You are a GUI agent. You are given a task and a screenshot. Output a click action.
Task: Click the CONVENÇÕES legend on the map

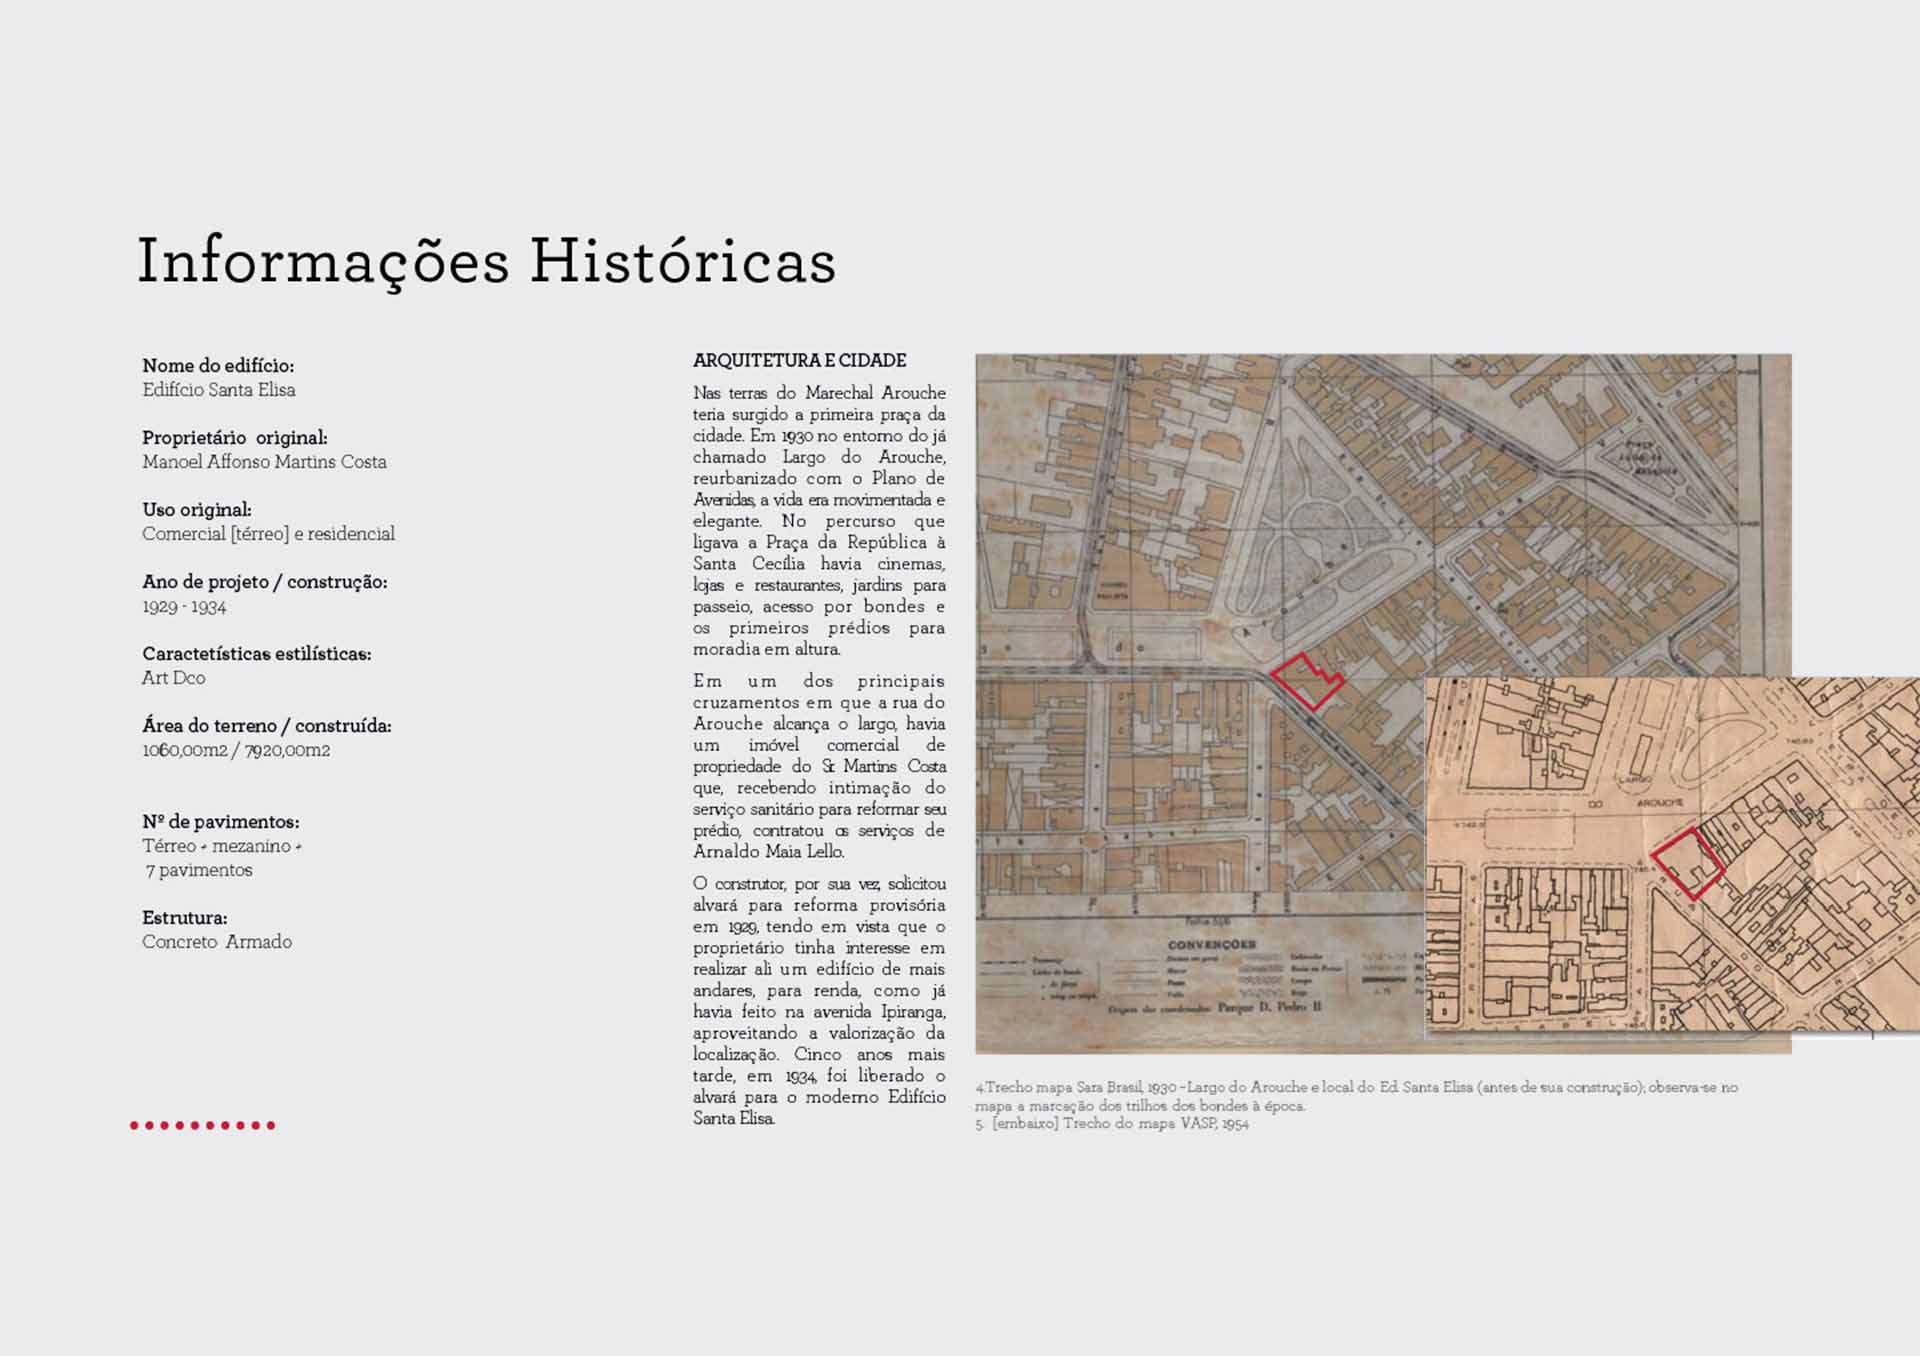tap(1211, 944)
